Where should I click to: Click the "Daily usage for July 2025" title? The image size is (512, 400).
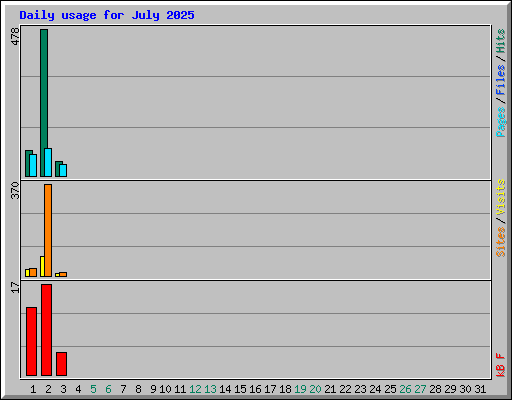(107, 15)
